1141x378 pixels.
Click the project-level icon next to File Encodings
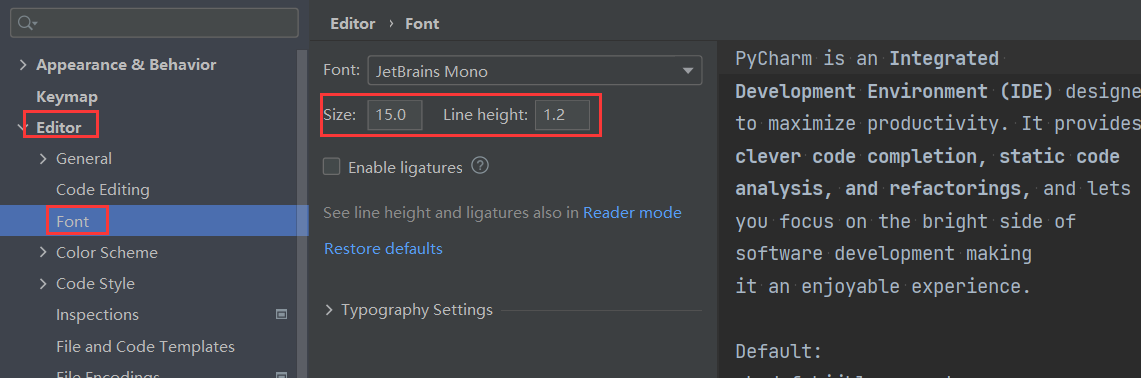click(282, 375)
